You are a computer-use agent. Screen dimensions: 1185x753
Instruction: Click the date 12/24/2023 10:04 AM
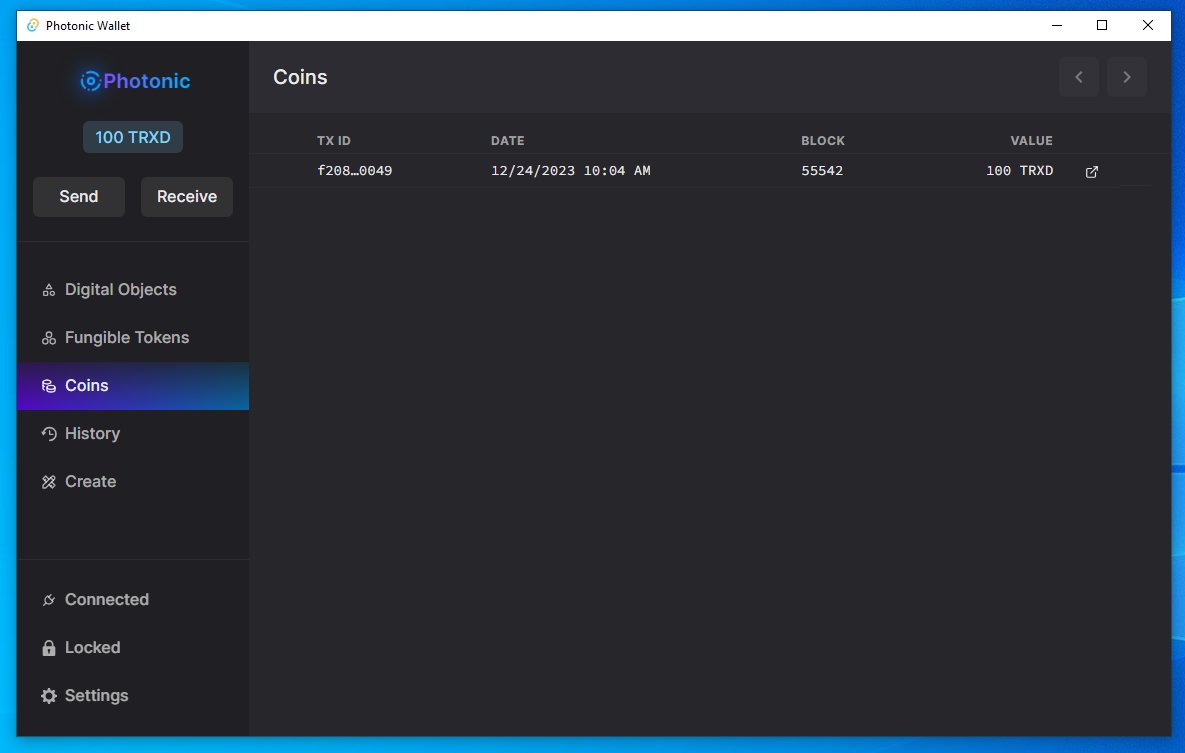pos(571,171)
